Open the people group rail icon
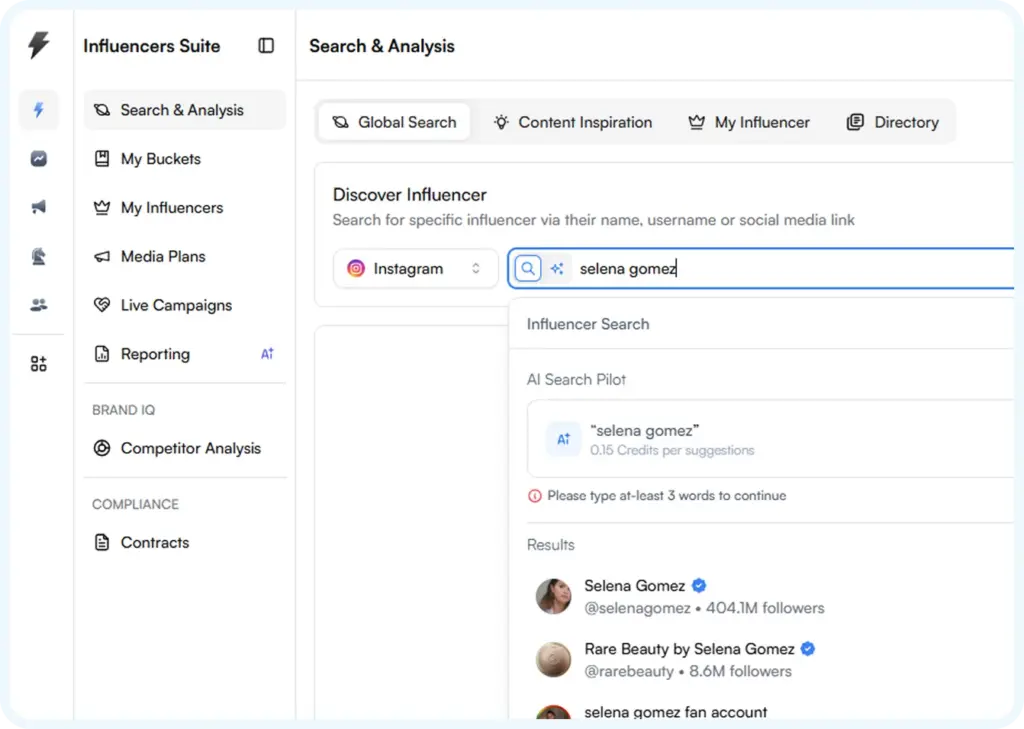 39,304
